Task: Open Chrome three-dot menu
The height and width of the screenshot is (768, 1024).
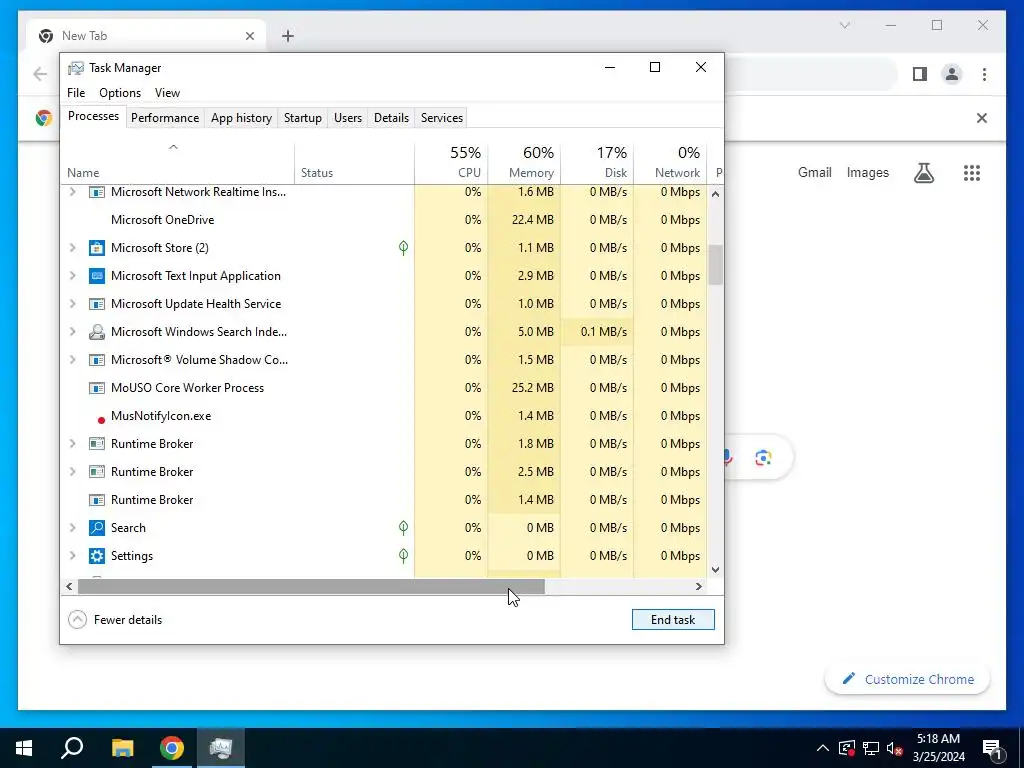Action: (984, 74)
